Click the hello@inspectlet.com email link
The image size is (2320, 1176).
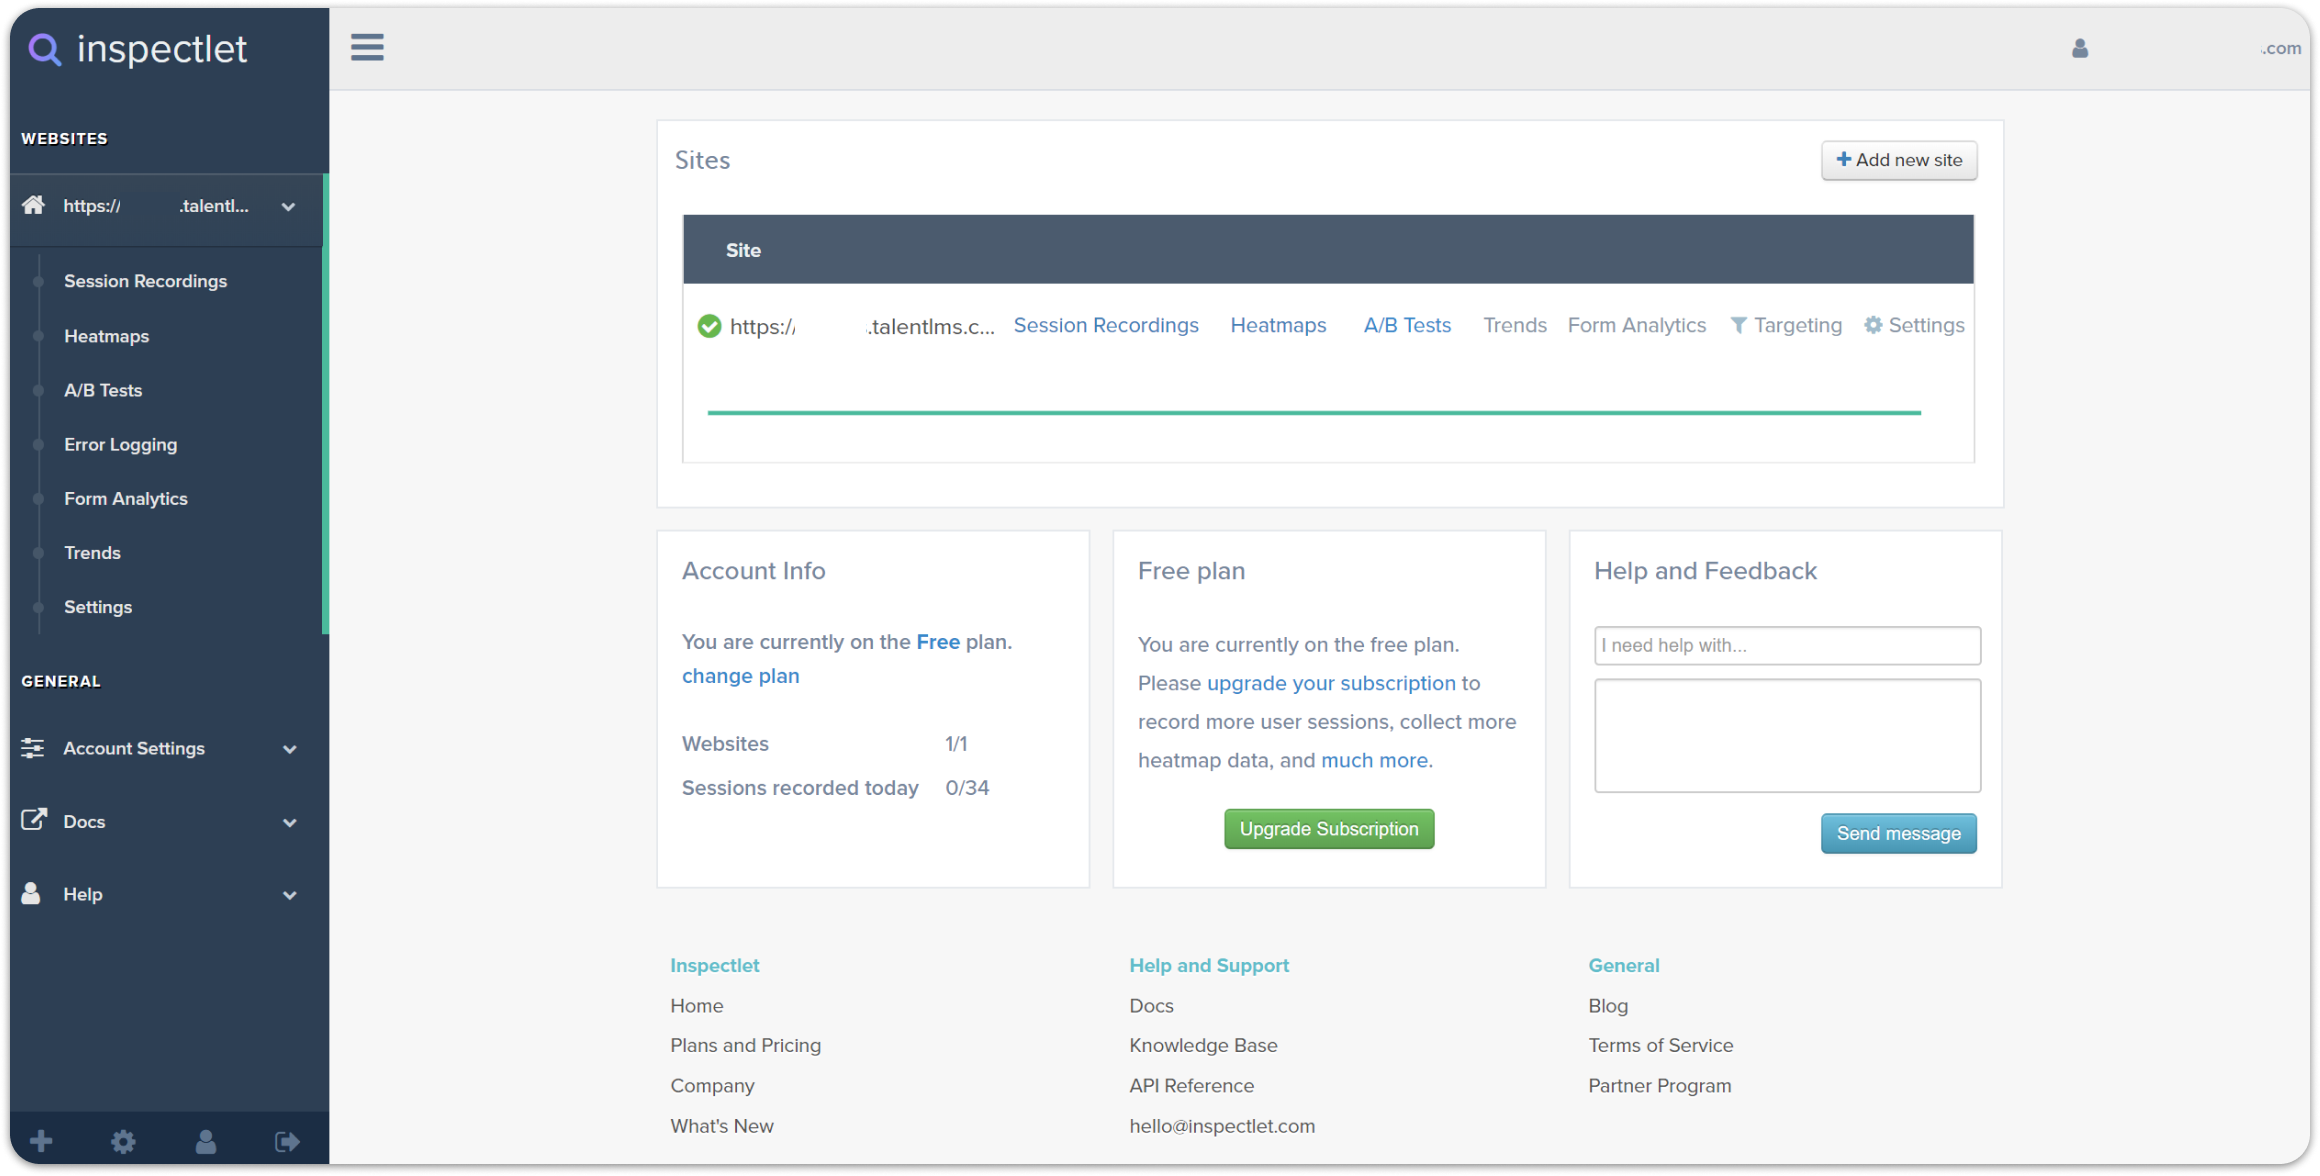1222,1126
